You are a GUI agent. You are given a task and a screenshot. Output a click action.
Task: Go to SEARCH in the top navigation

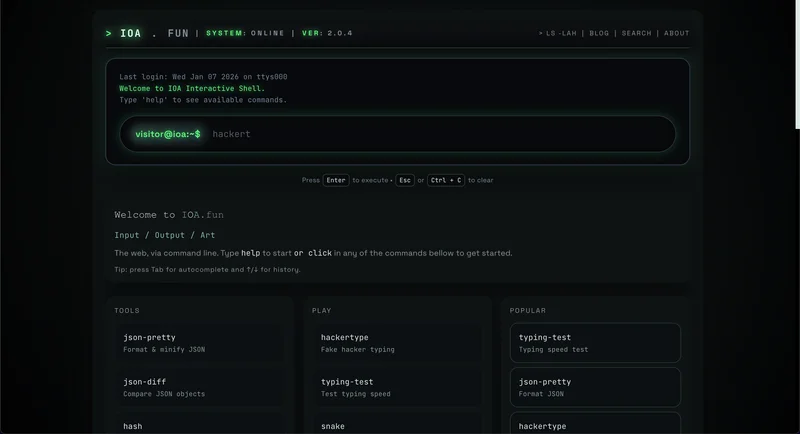(636, 33)
